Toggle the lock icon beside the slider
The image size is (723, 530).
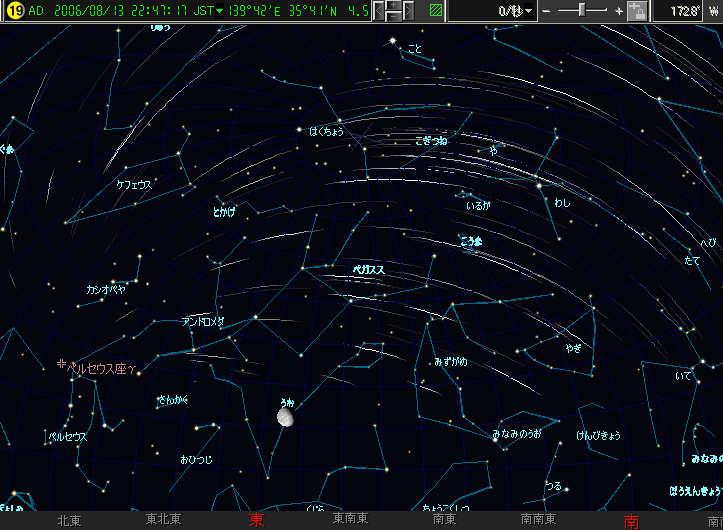[x=637, y=11]
